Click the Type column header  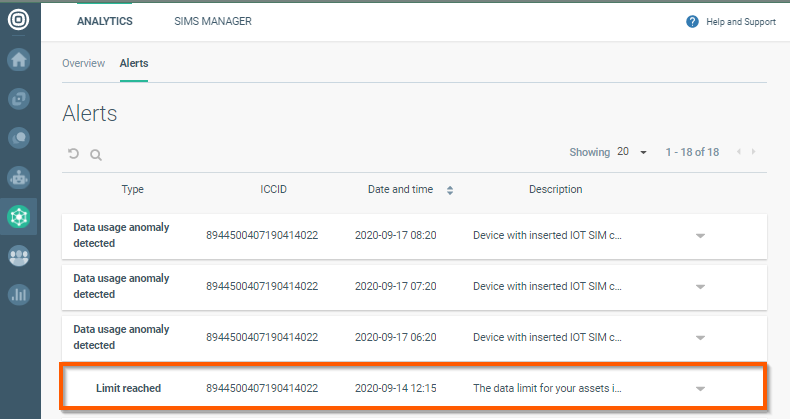point(133,189)
